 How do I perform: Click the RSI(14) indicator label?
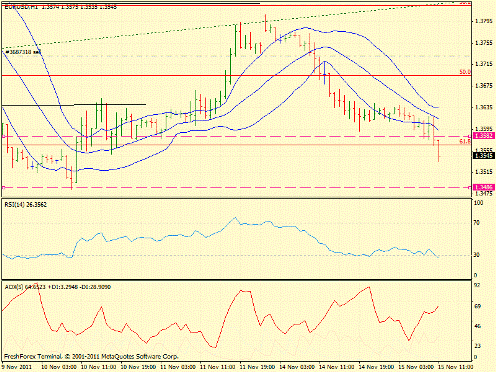click(x=26, y=205)
